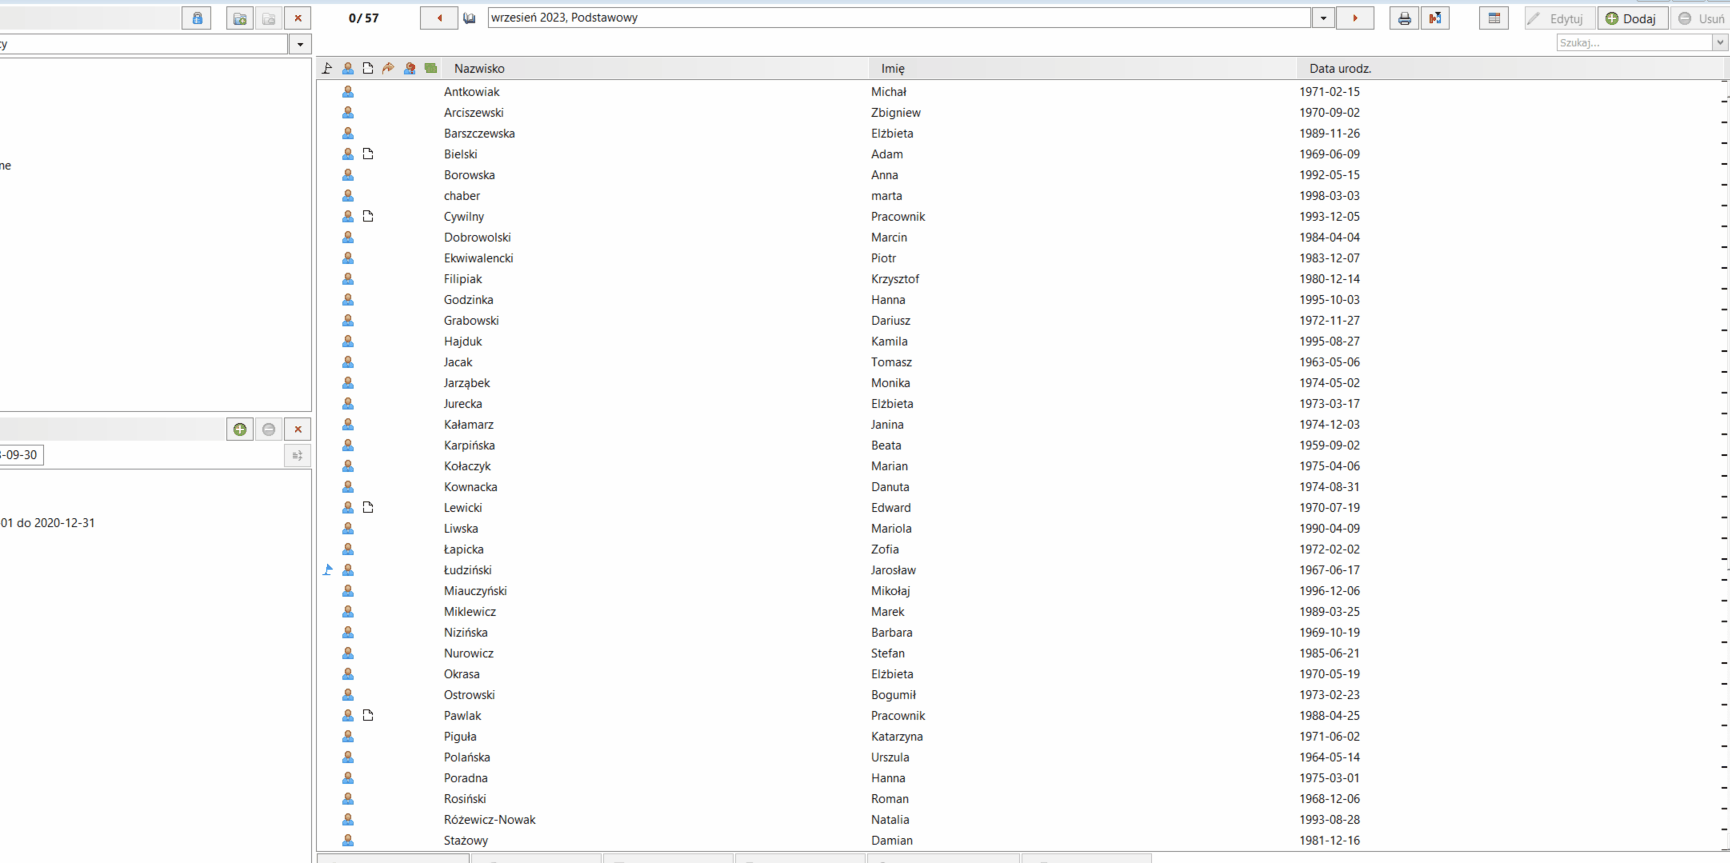Screen dimensions: 1730x863
Task: Click the export icon beside the printer
Action: click(x=1435, y=18)
